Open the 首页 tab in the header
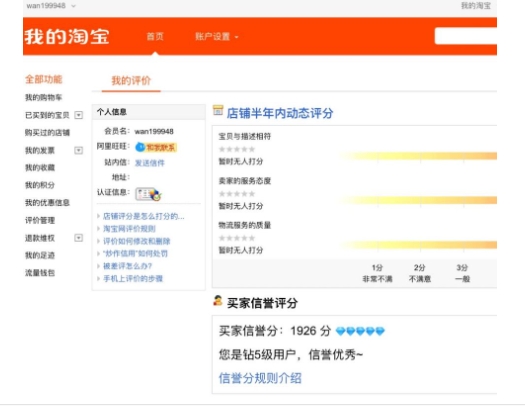Screen dimensions: 525x406 [x=155, y=36]
